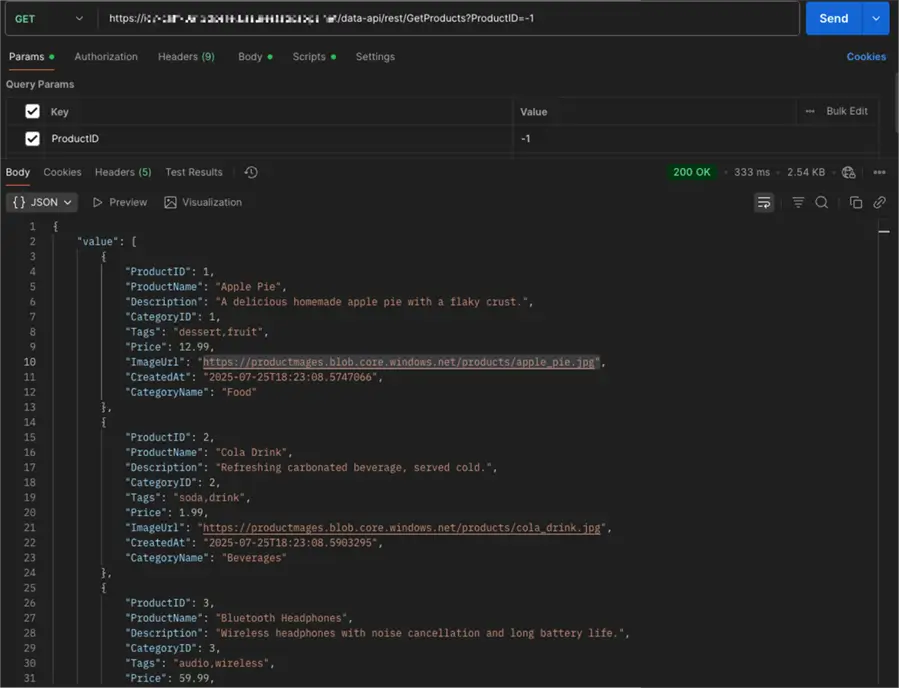Switch to the Authorization tab
Image resolution: width=900 pixels, height=688 pixels.
(106, 57)
